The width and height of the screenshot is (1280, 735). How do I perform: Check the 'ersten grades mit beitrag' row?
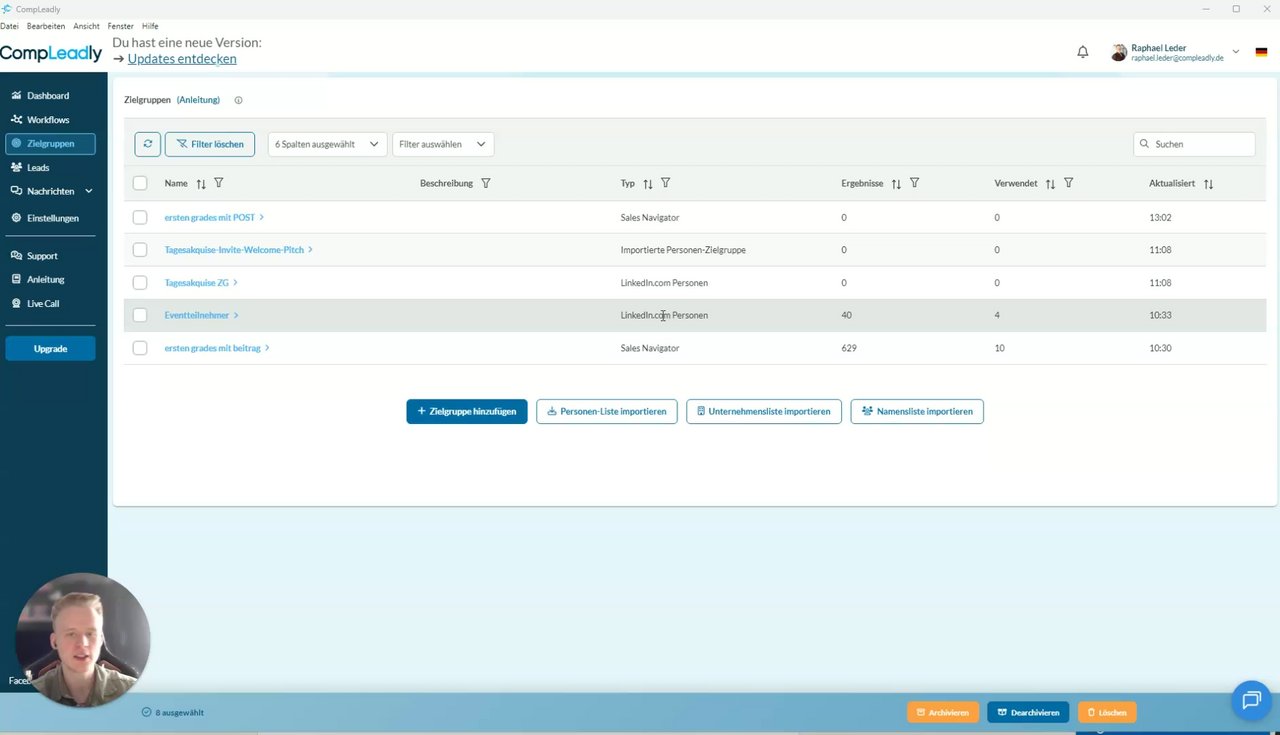click(140, 348)
